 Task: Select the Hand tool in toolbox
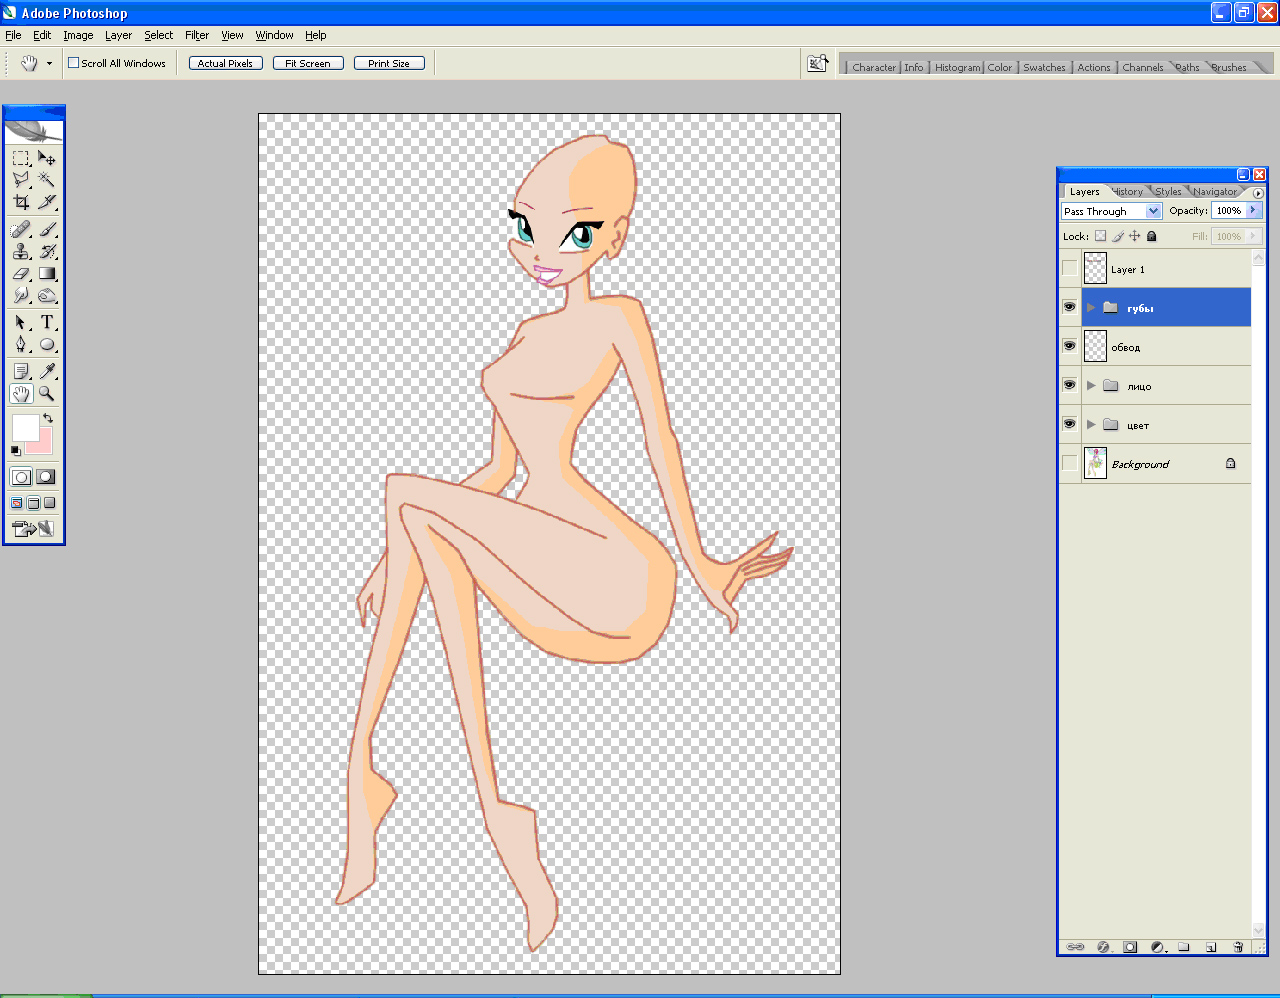pos(21,394)
